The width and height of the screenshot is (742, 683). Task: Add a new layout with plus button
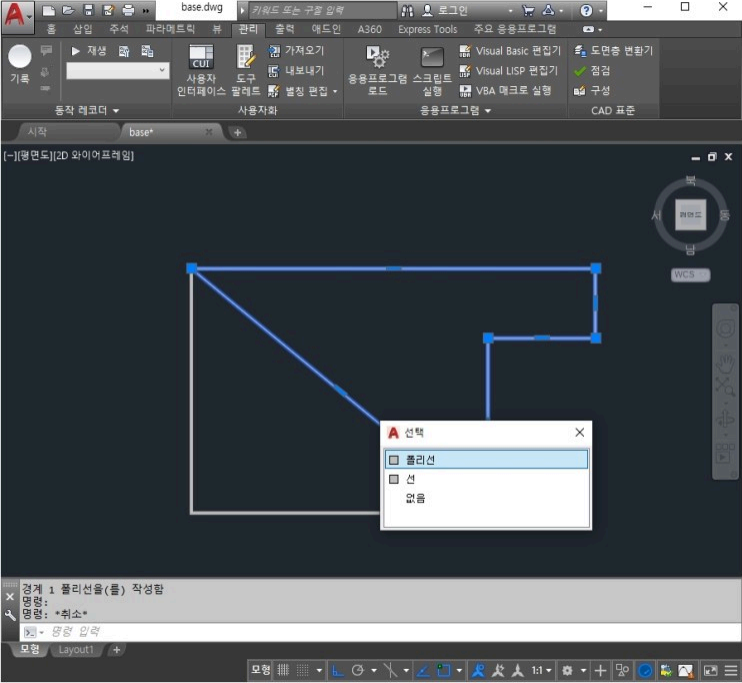click(x=116, y=650)
